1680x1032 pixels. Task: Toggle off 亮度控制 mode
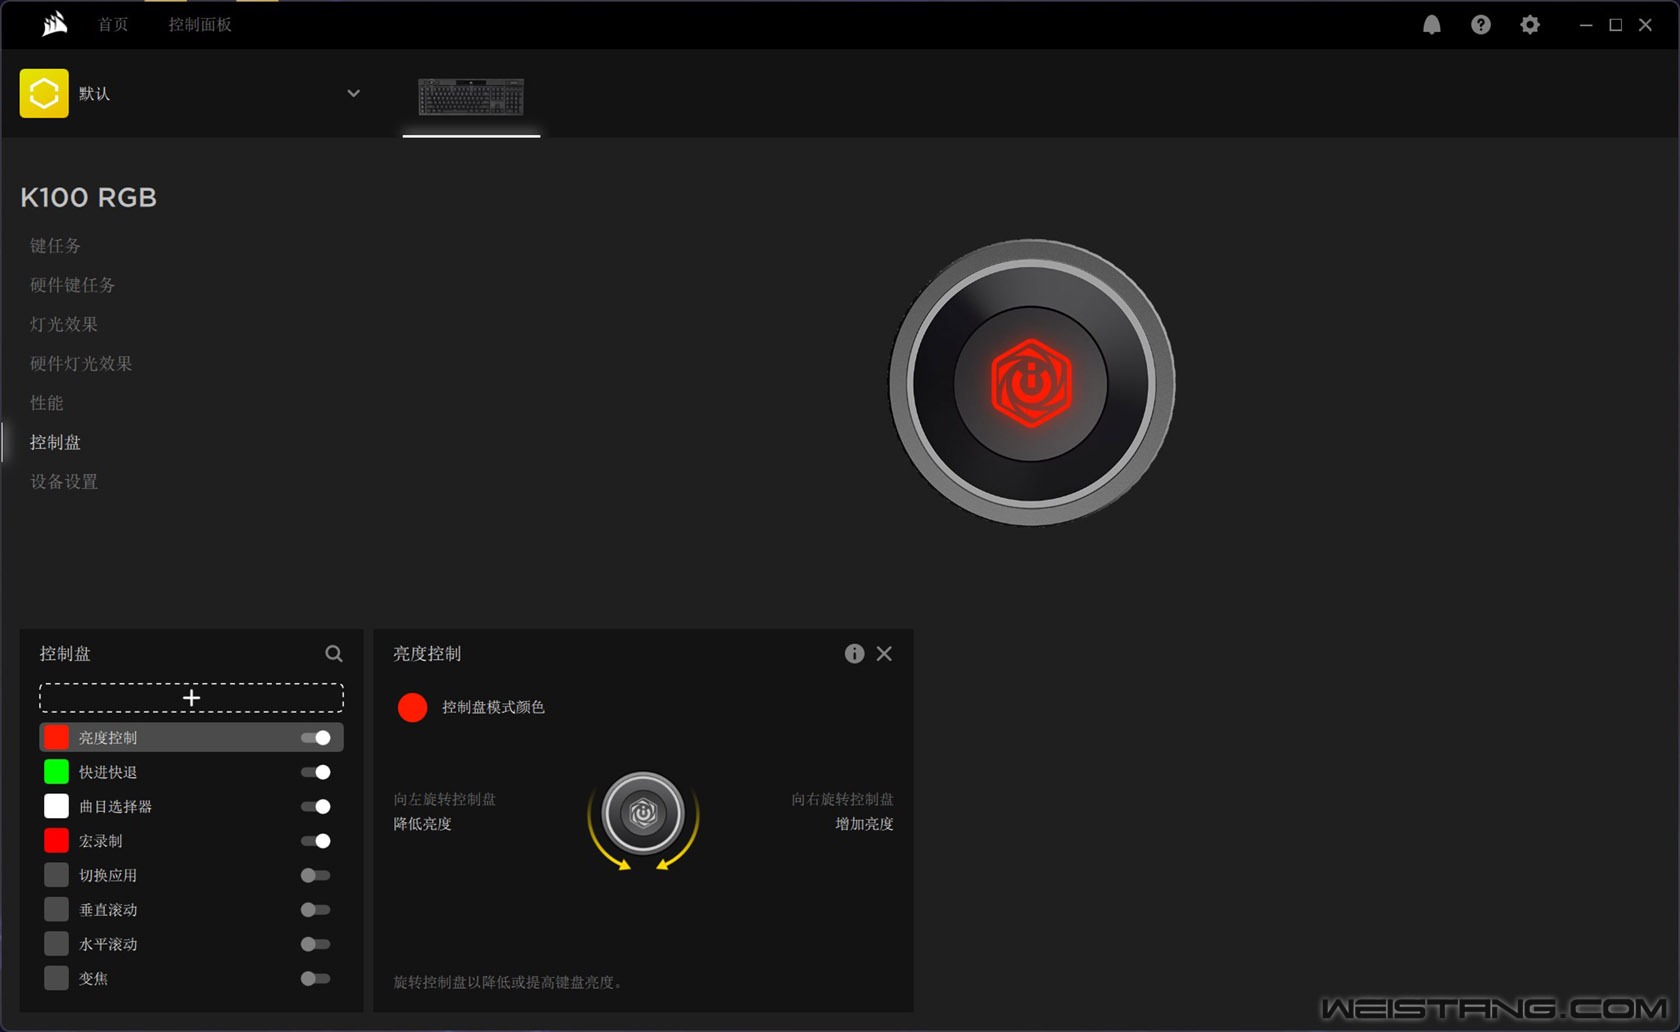coord(316,738)
